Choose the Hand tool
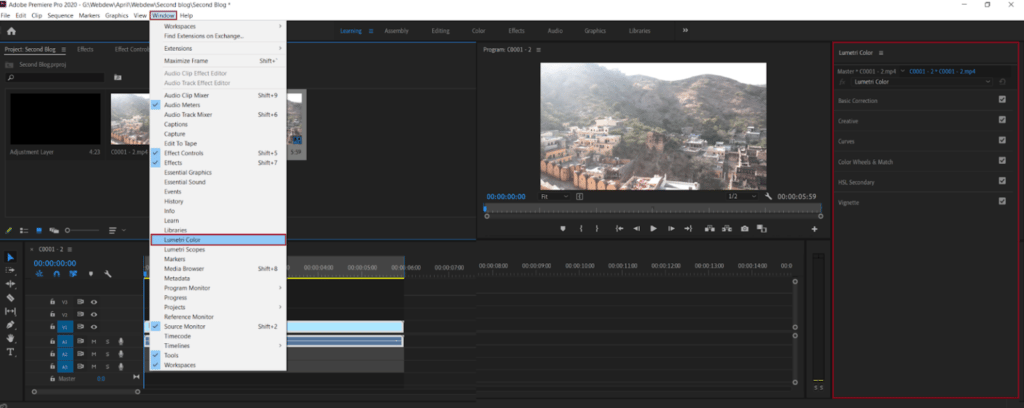Screen dimensions: 1024x408 [11, 339]
